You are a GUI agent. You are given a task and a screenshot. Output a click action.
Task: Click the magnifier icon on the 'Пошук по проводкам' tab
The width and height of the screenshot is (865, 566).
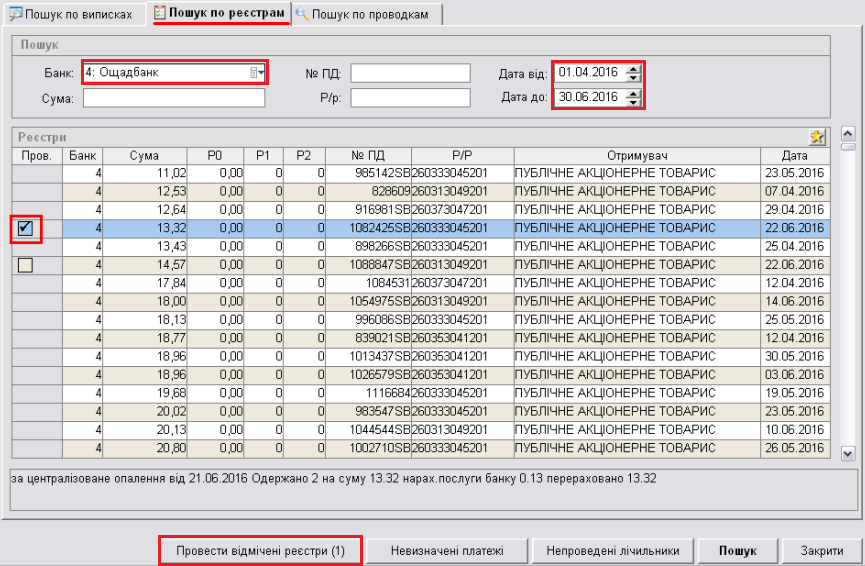(x=302, y=14)
